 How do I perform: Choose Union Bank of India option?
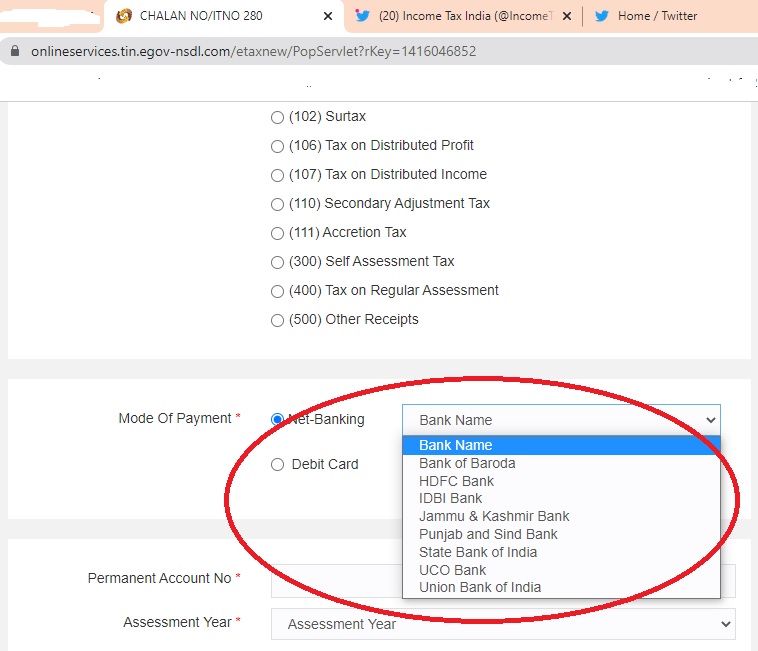click(x=561, y=587)
